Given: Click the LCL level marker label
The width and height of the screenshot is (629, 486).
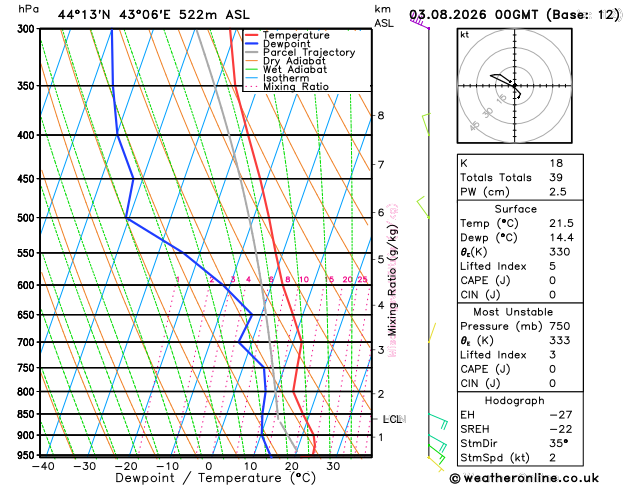Looking at the screenshot, I should click(x=392, y=419).
